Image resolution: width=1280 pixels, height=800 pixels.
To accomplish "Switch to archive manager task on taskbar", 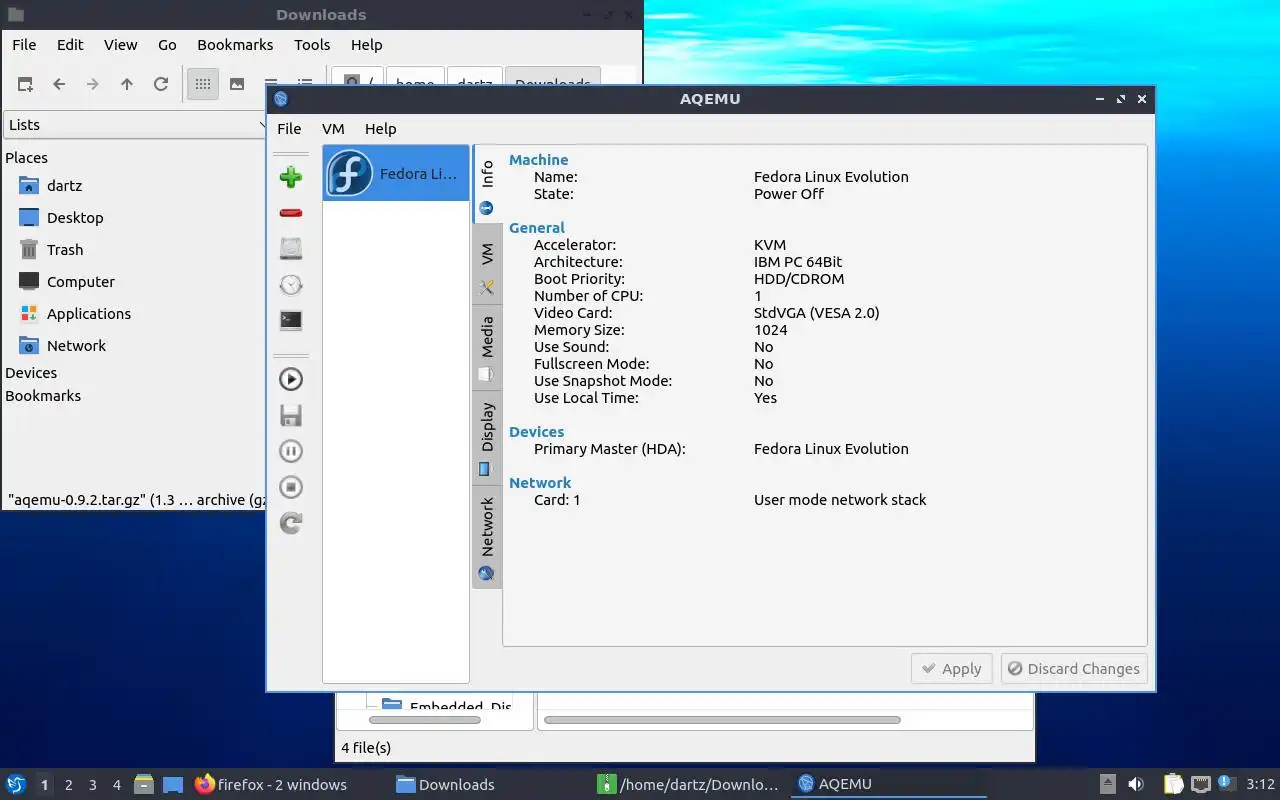I will [688, 784].
